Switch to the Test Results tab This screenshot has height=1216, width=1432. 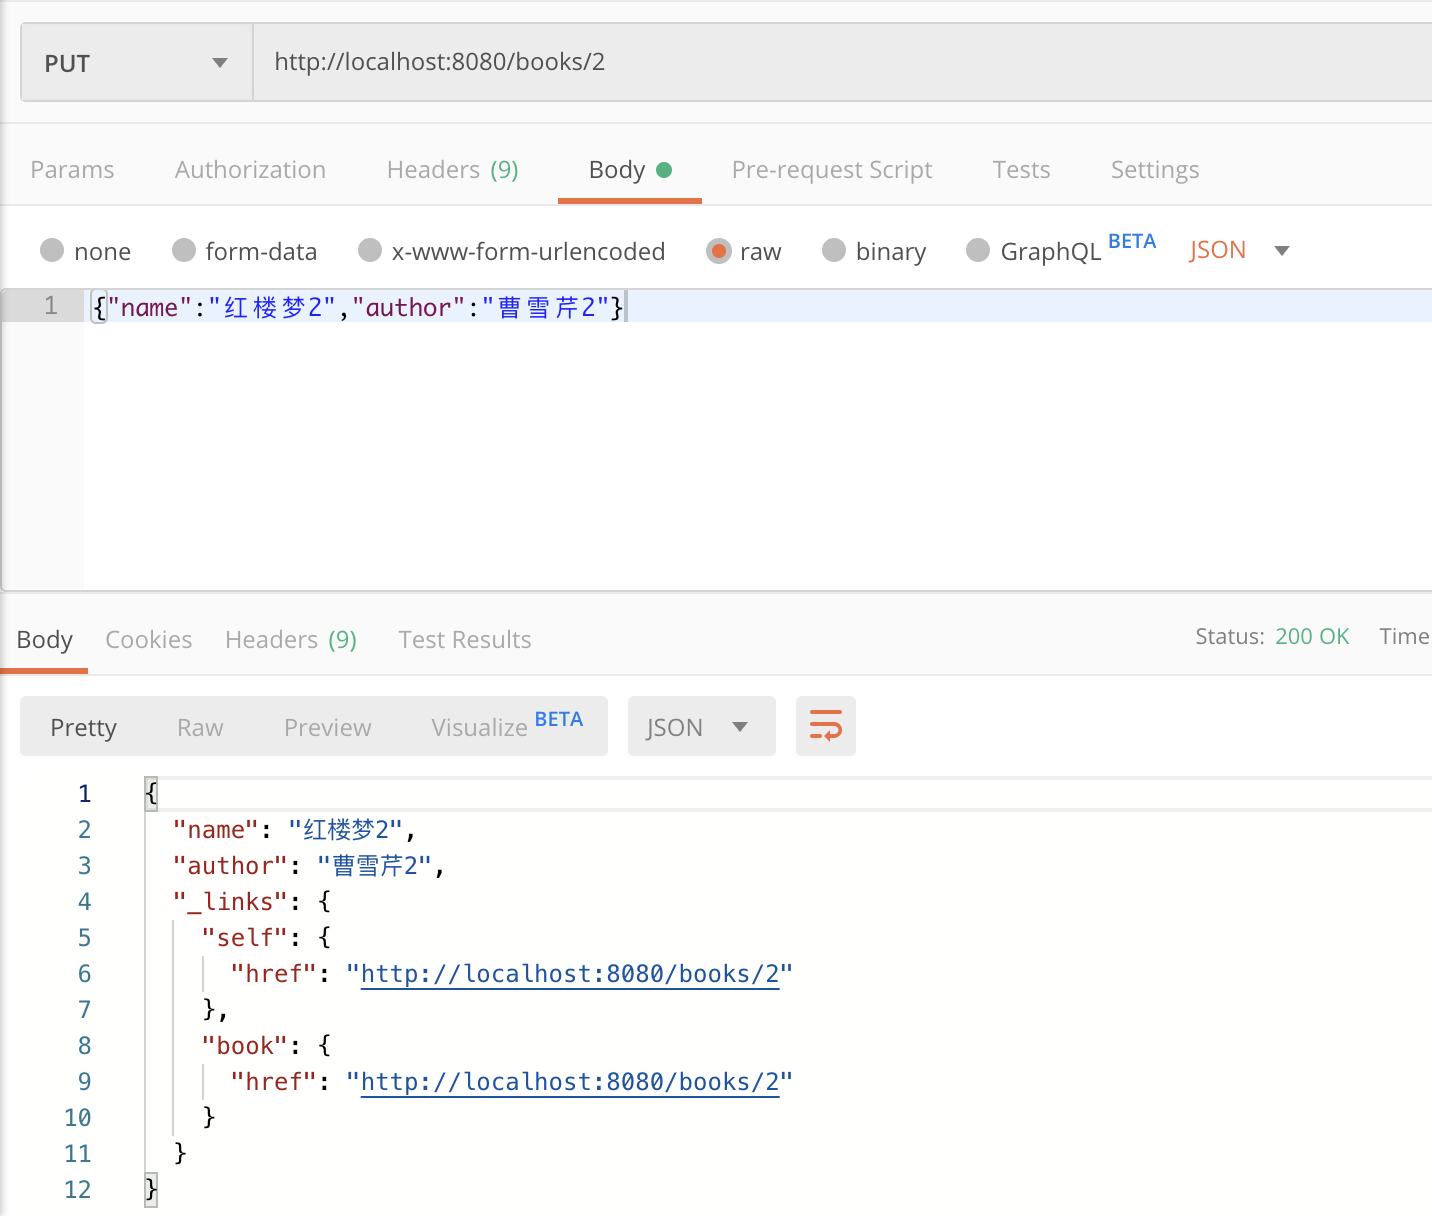click(x=464, y=639)
